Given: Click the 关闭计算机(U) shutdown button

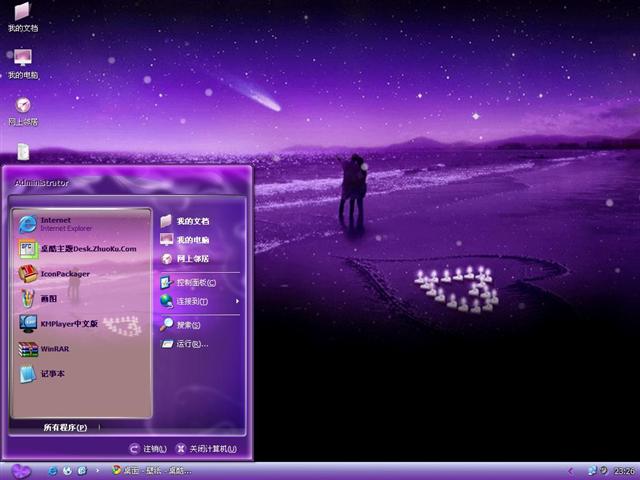Looking at the screenshot, I should (207, 449).
